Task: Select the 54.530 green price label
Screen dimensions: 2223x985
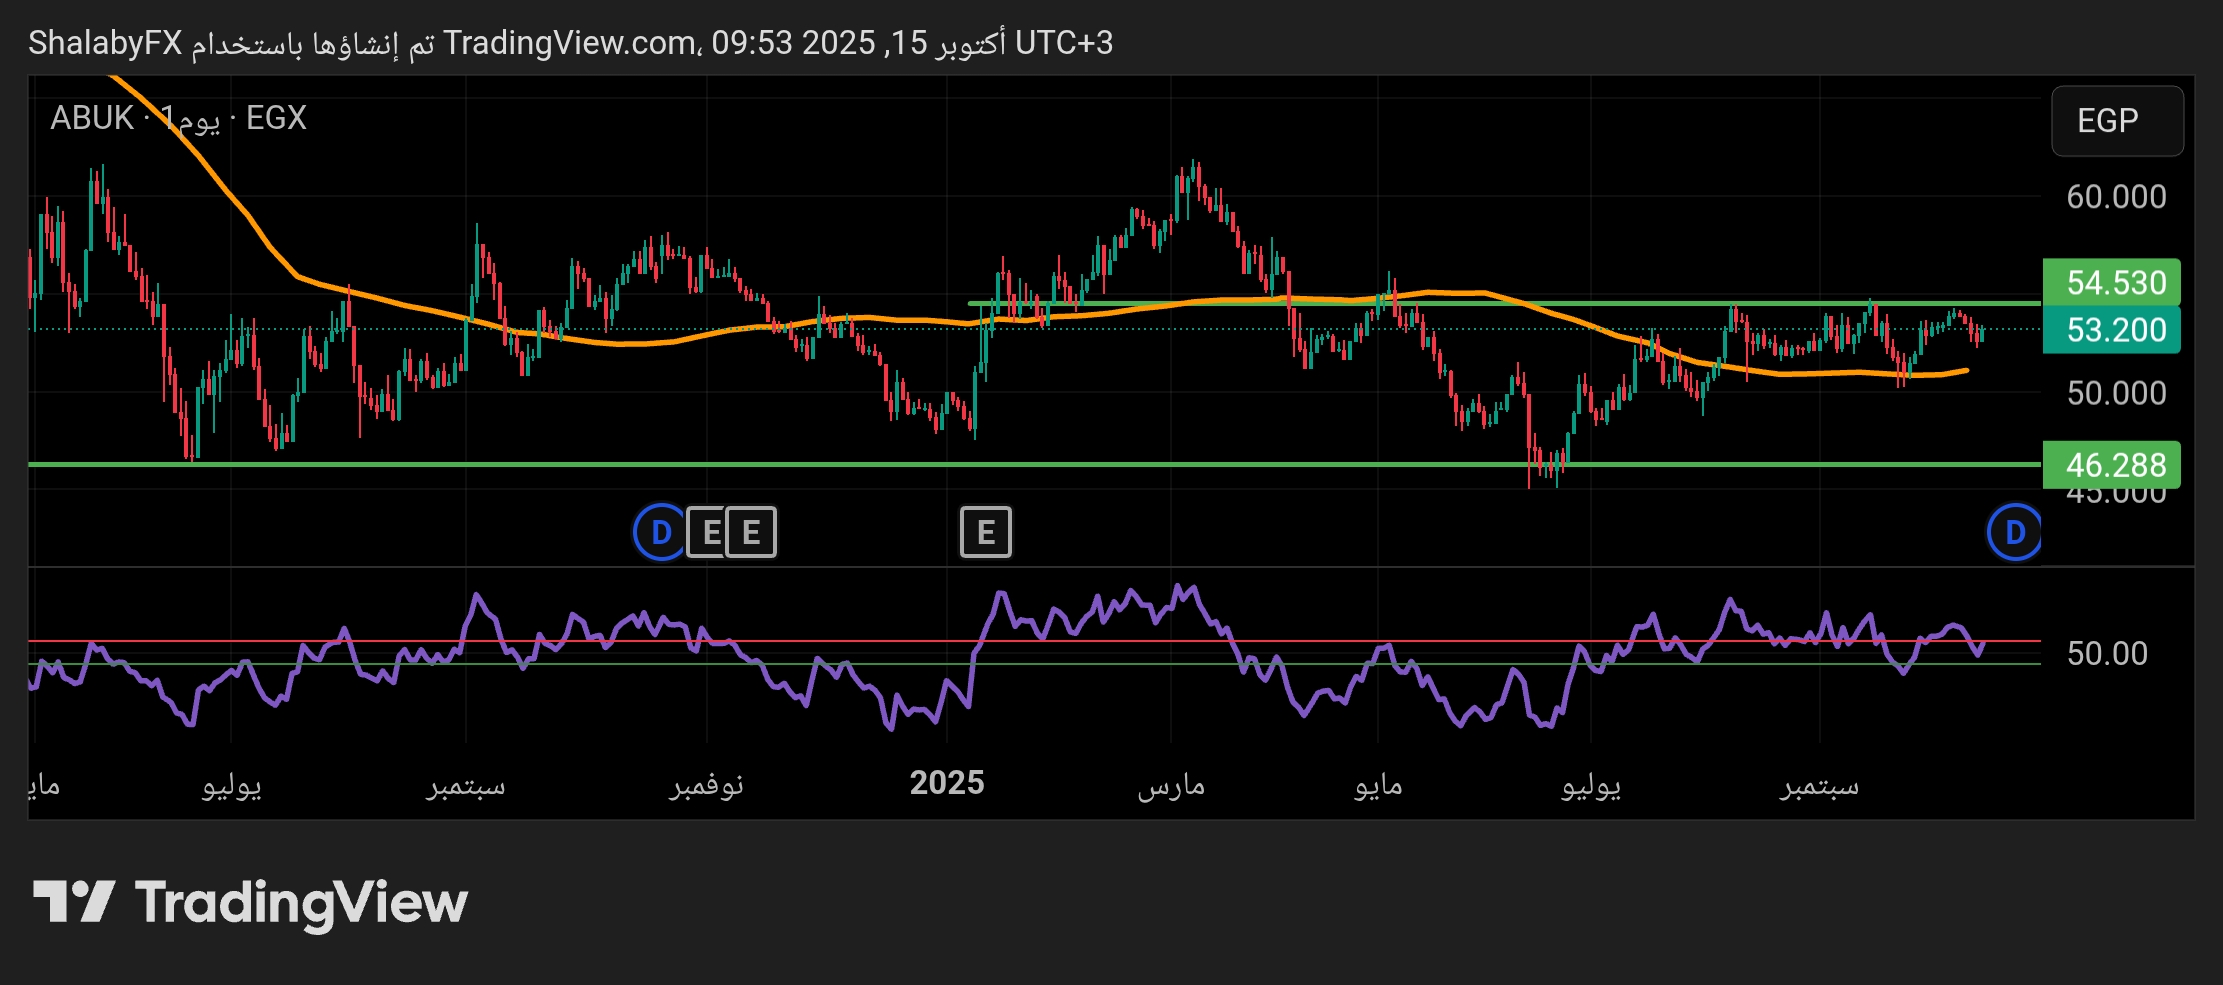Action: click(2115, 283)
